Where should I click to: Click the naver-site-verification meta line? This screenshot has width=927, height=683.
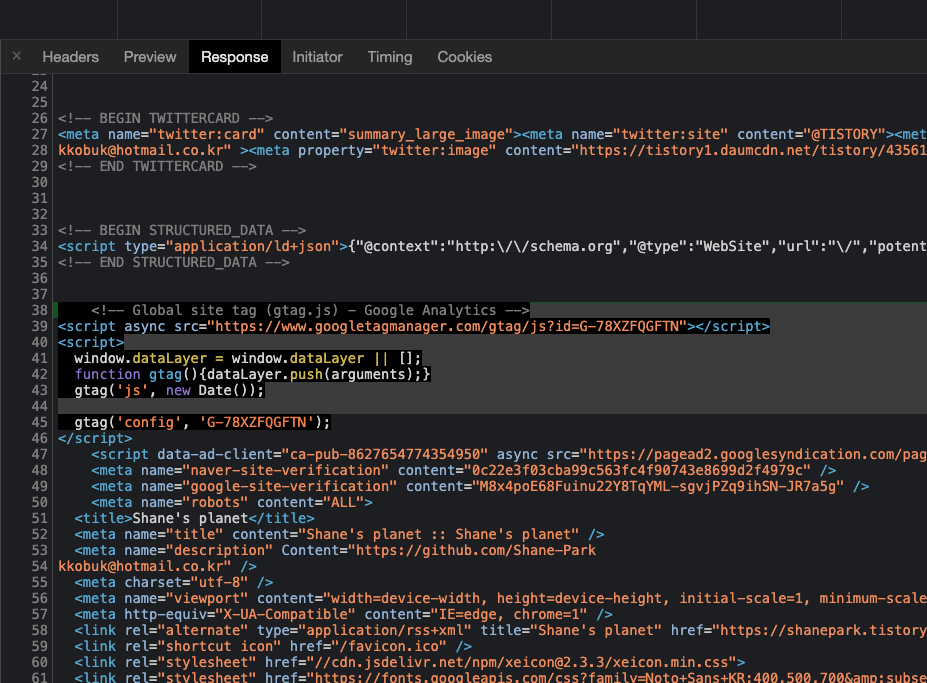pos(464,470)
